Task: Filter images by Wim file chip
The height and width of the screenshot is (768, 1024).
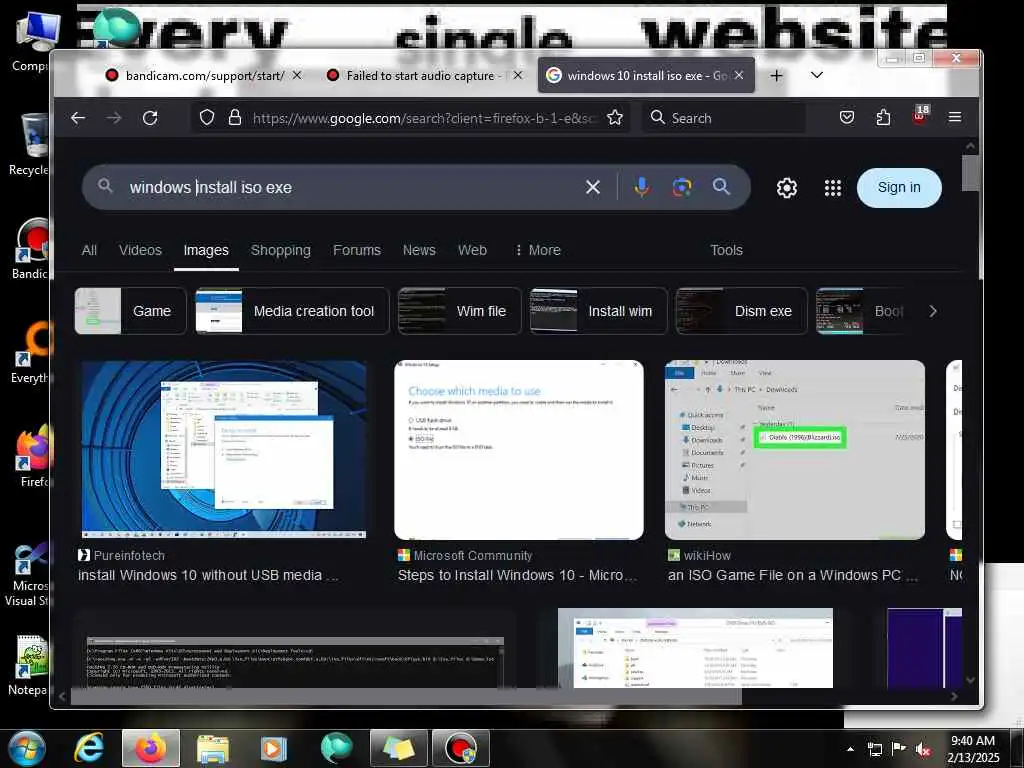Action: click(460, 312)
